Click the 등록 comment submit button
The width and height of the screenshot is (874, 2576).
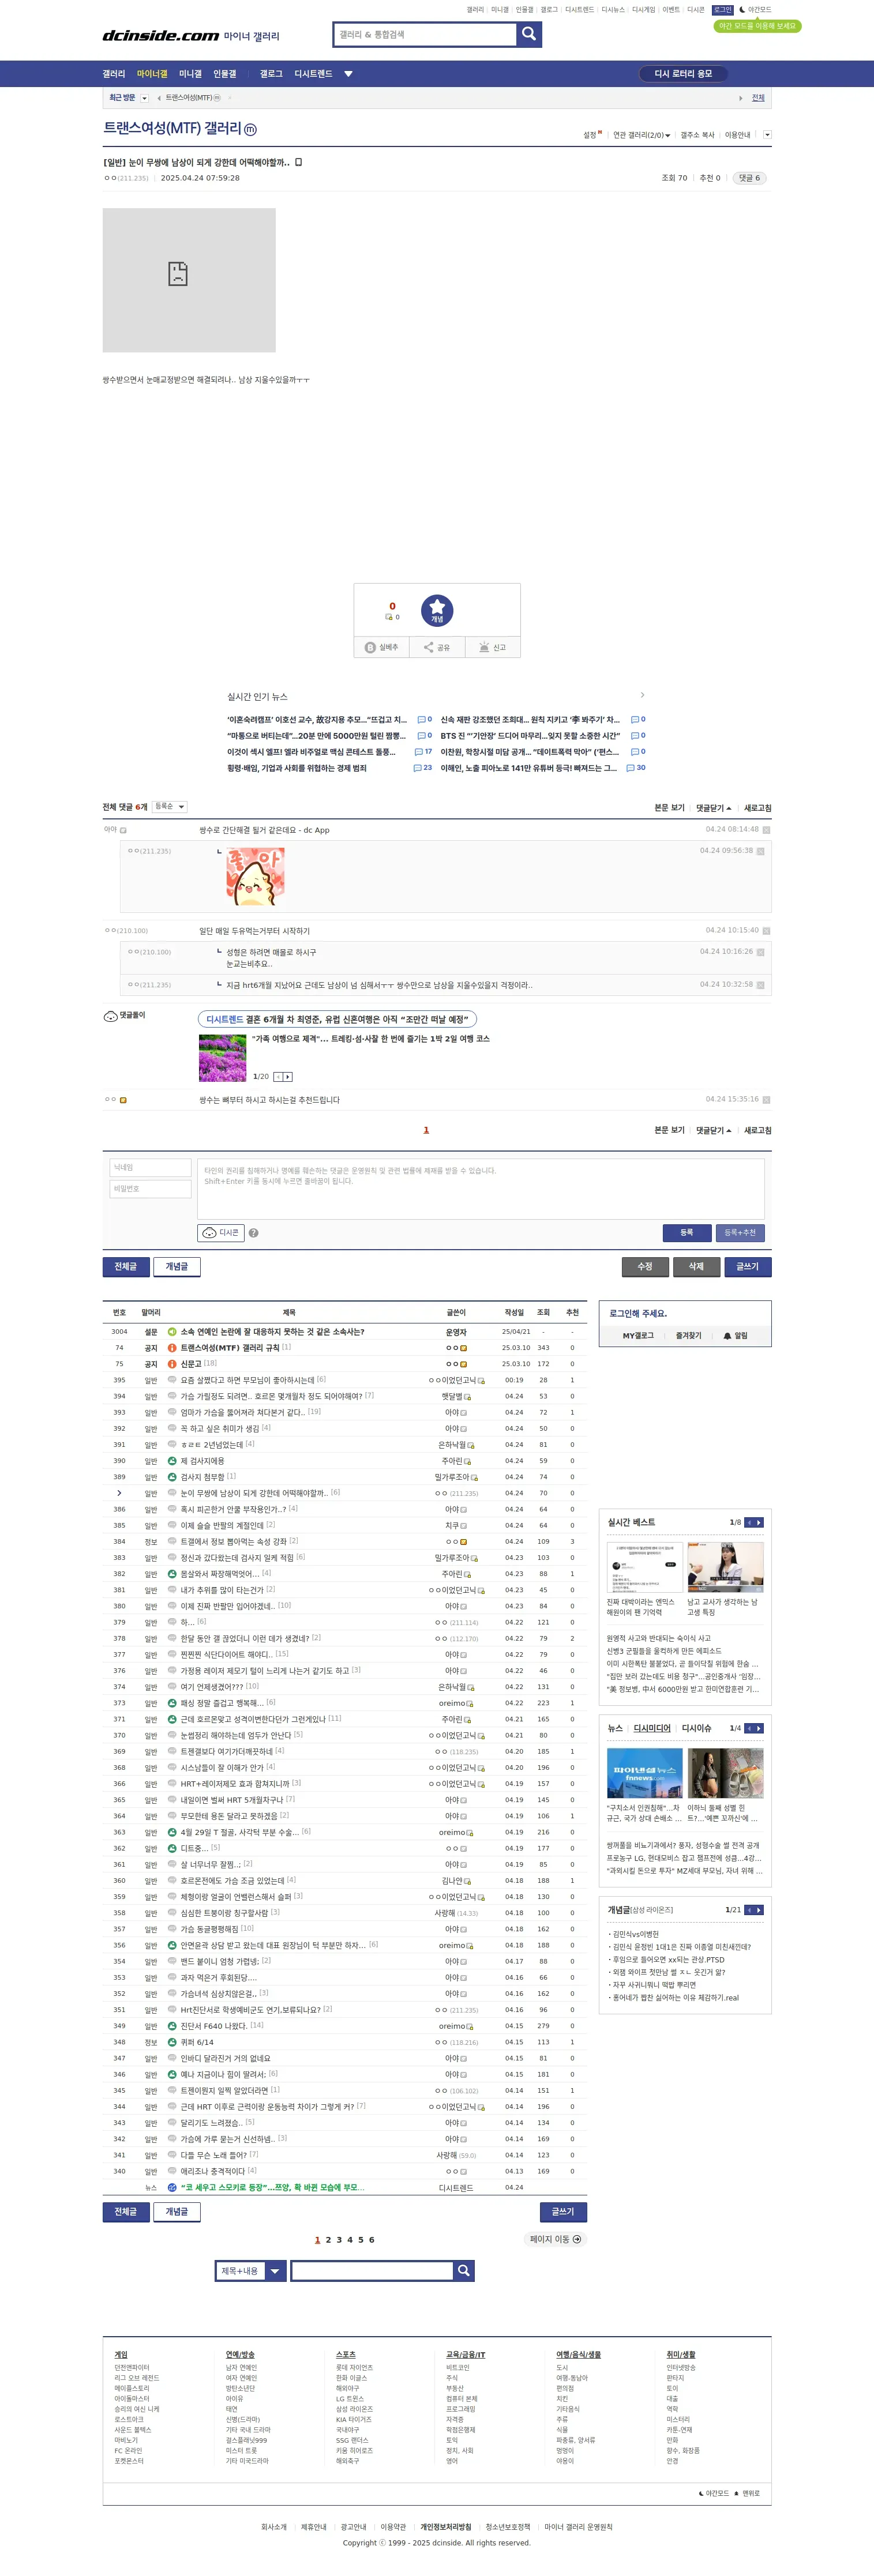click(x=687, y=1232)
